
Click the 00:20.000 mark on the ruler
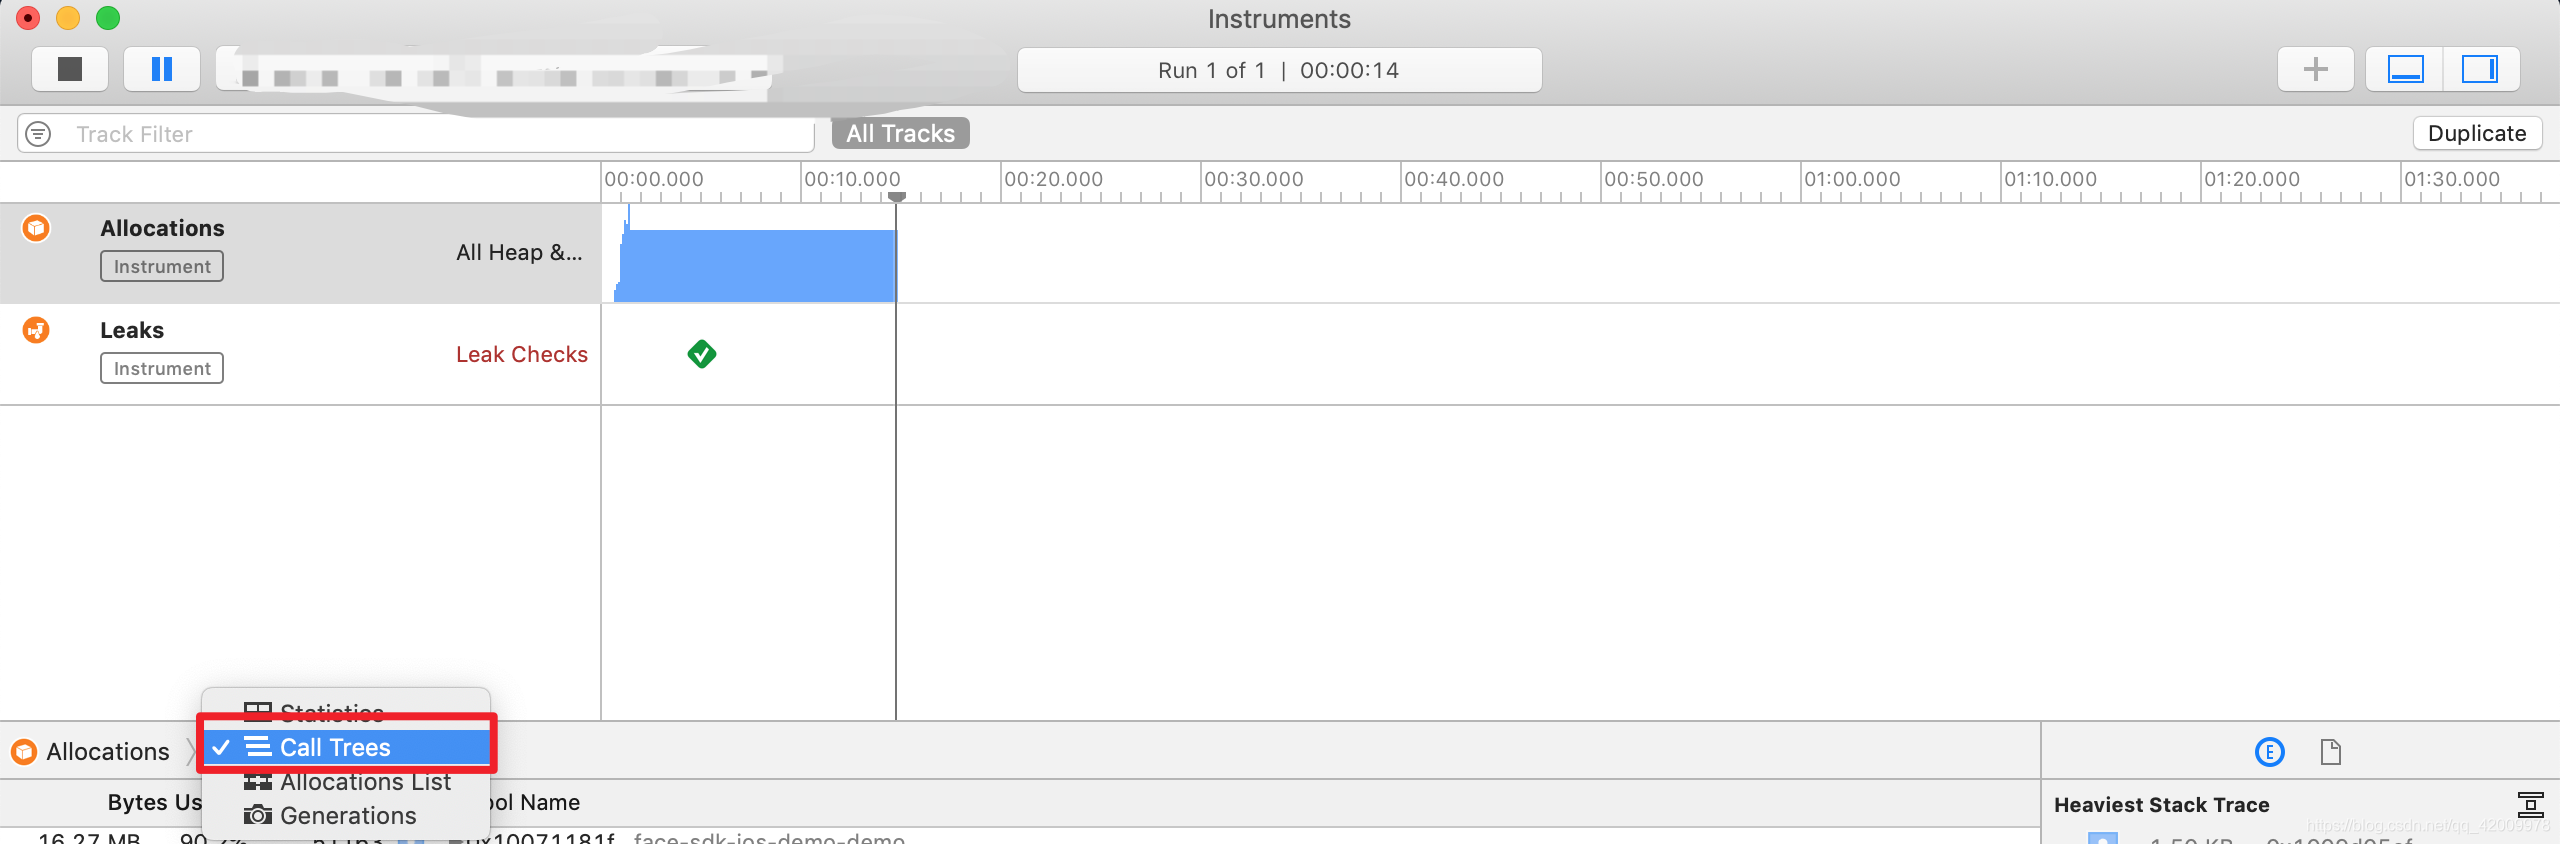pos(1053,179)
